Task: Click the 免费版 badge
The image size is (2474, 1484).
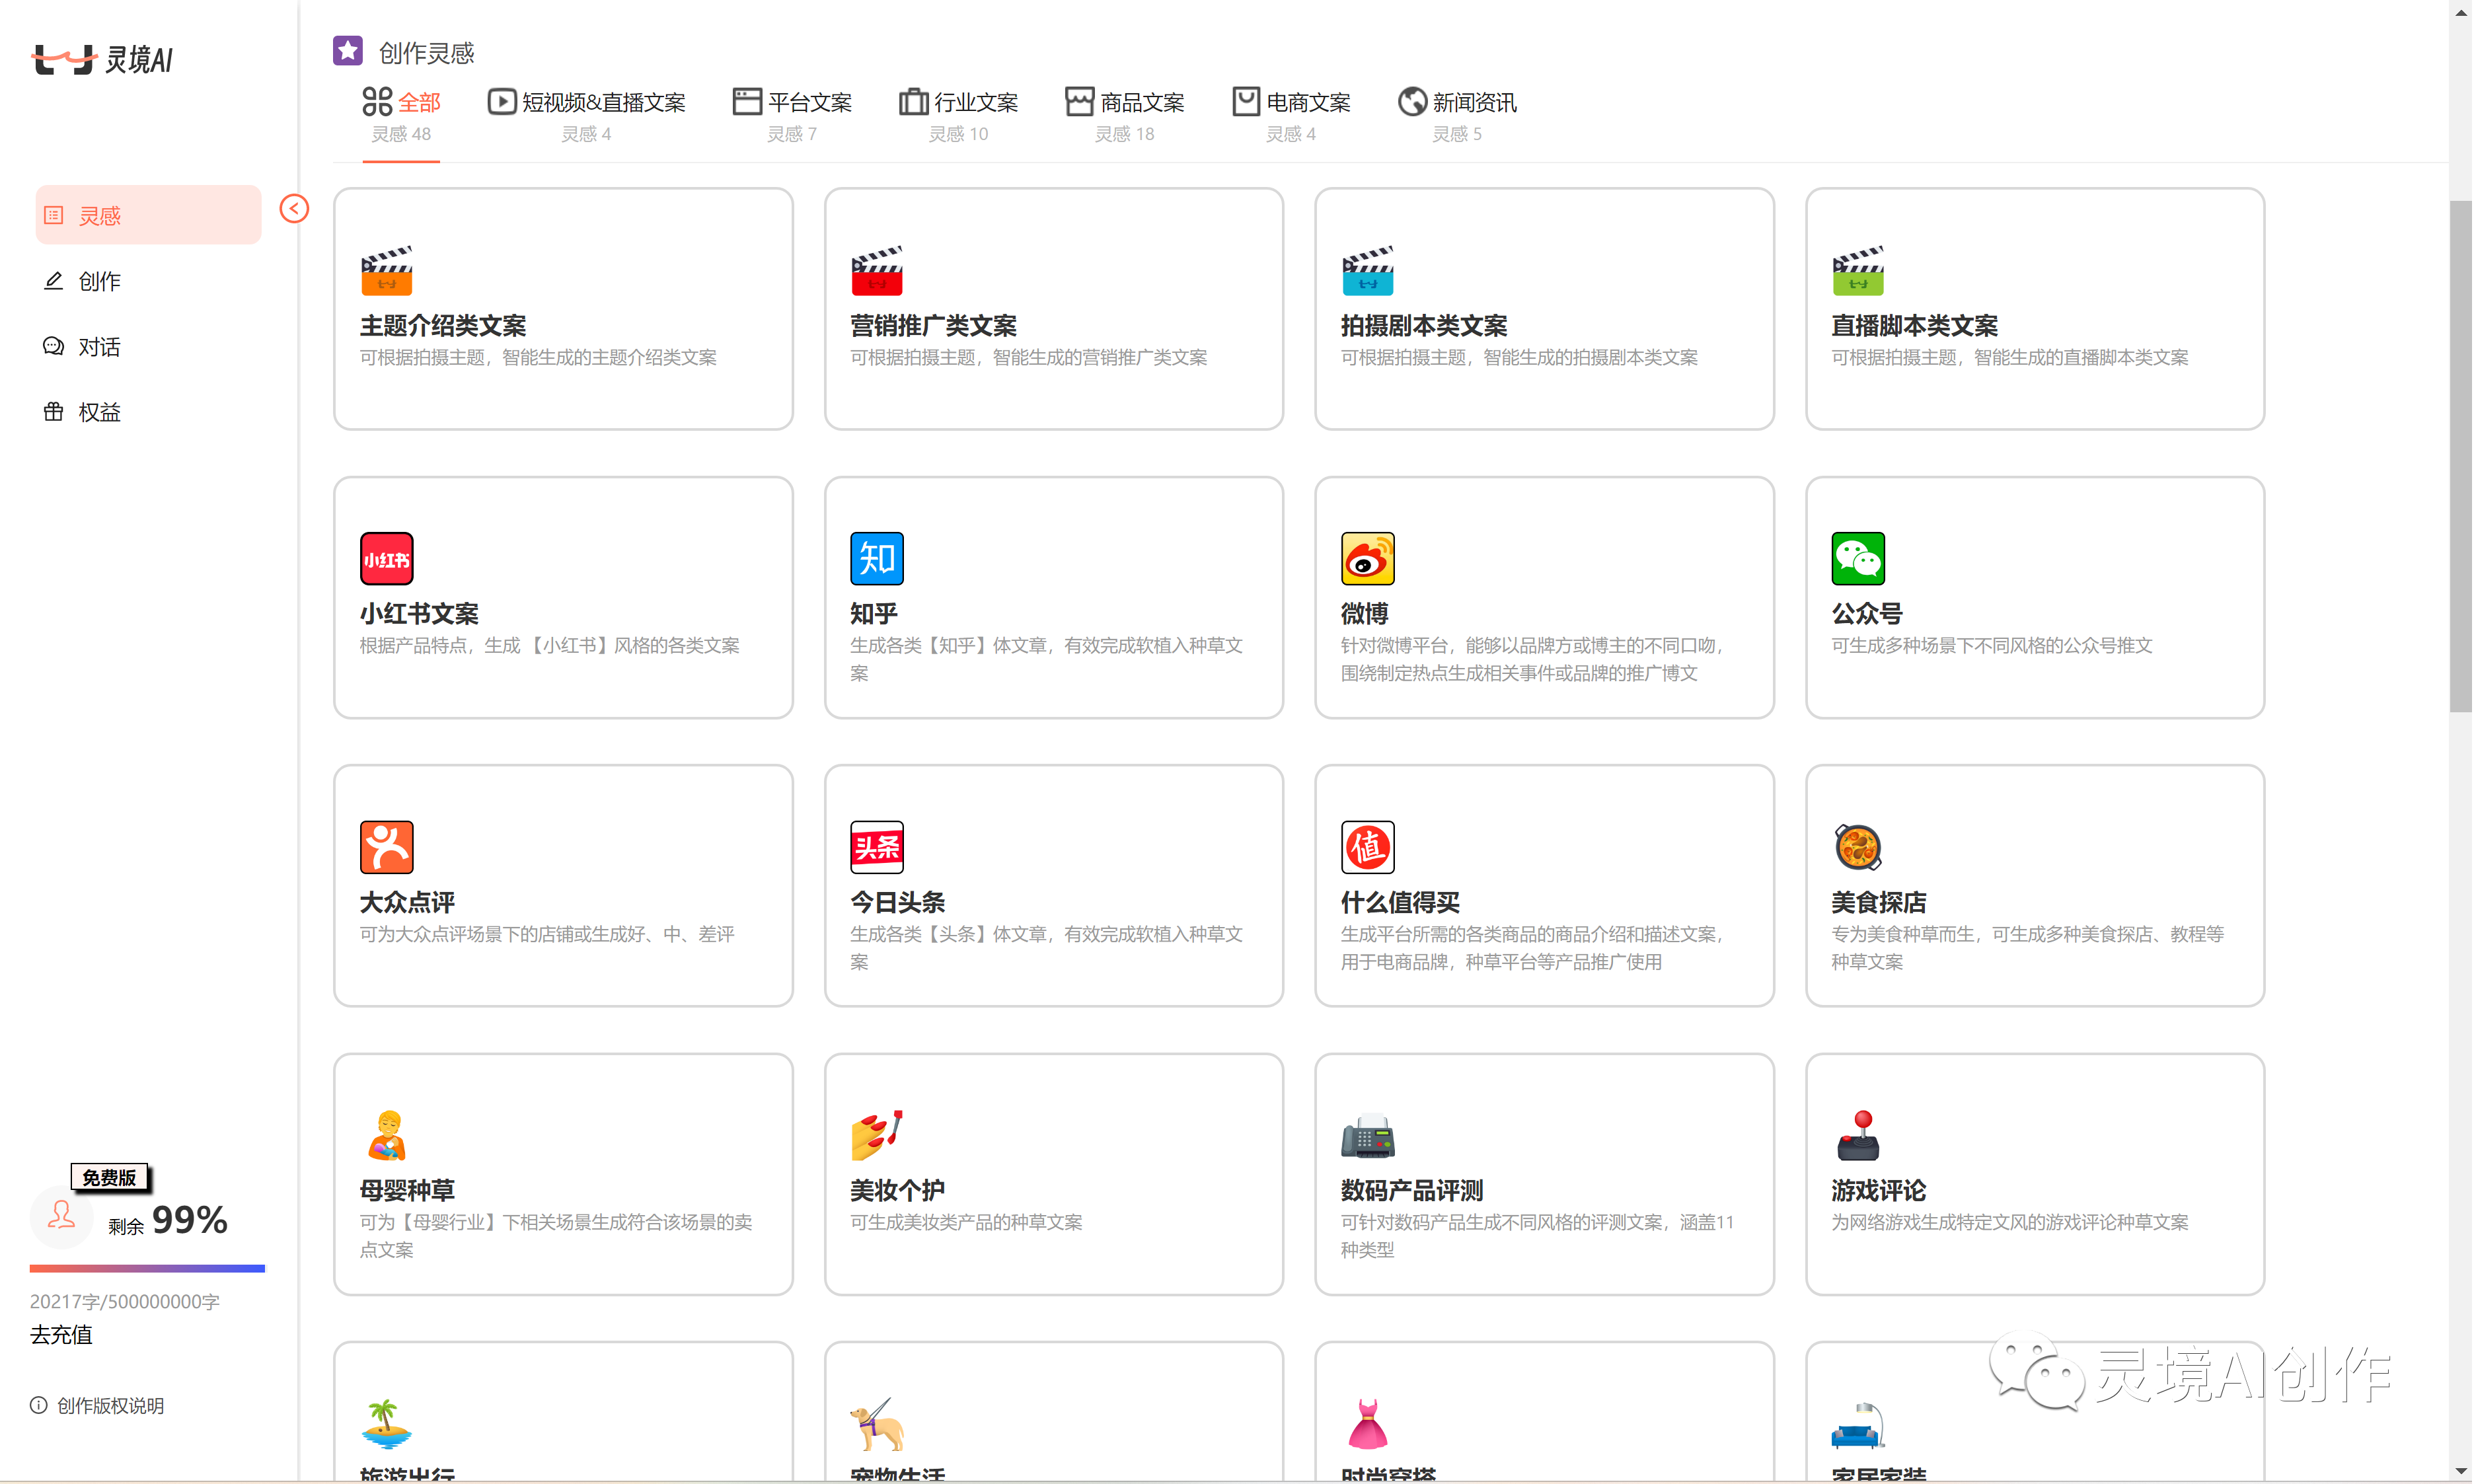Action: coord(110,1177)
